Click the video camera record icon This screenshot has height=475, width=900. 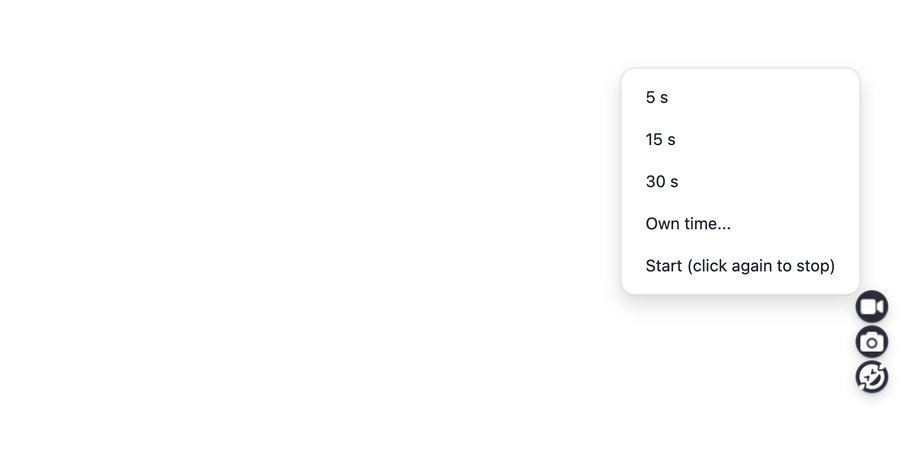coord(871,306)
